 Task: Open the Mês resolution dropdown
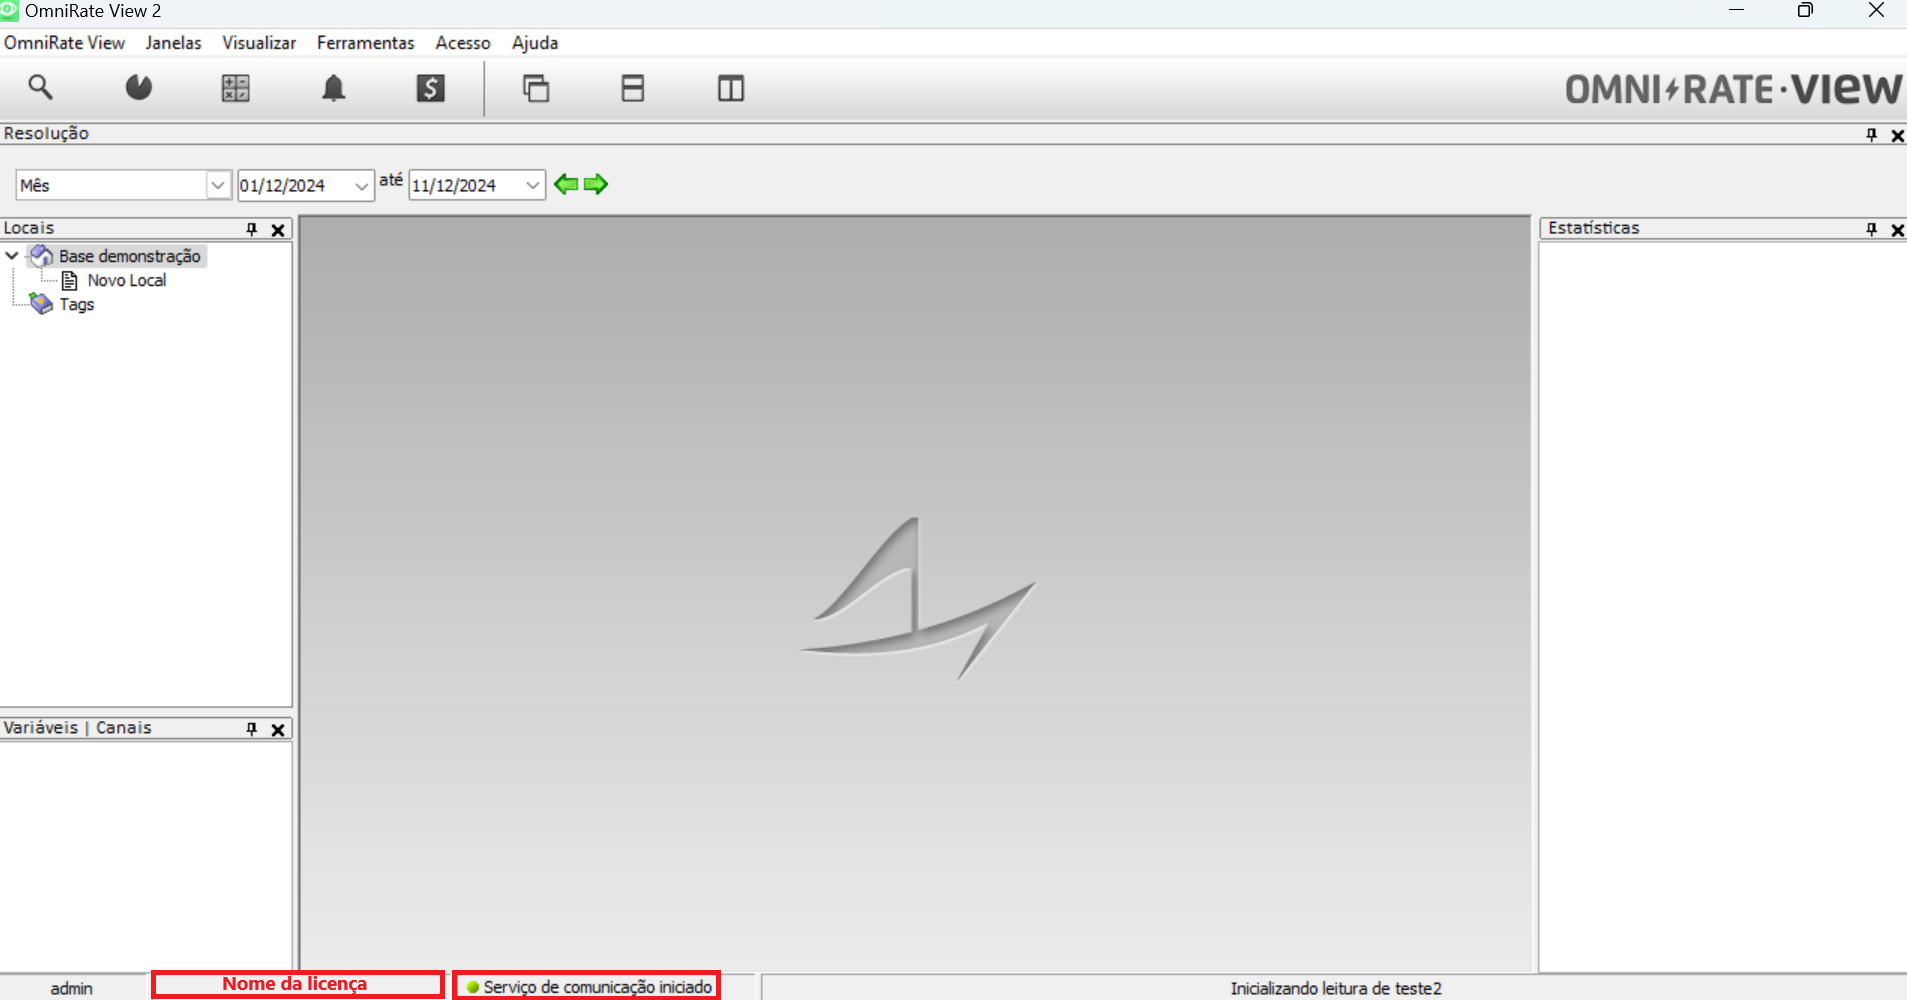[217, 185]
